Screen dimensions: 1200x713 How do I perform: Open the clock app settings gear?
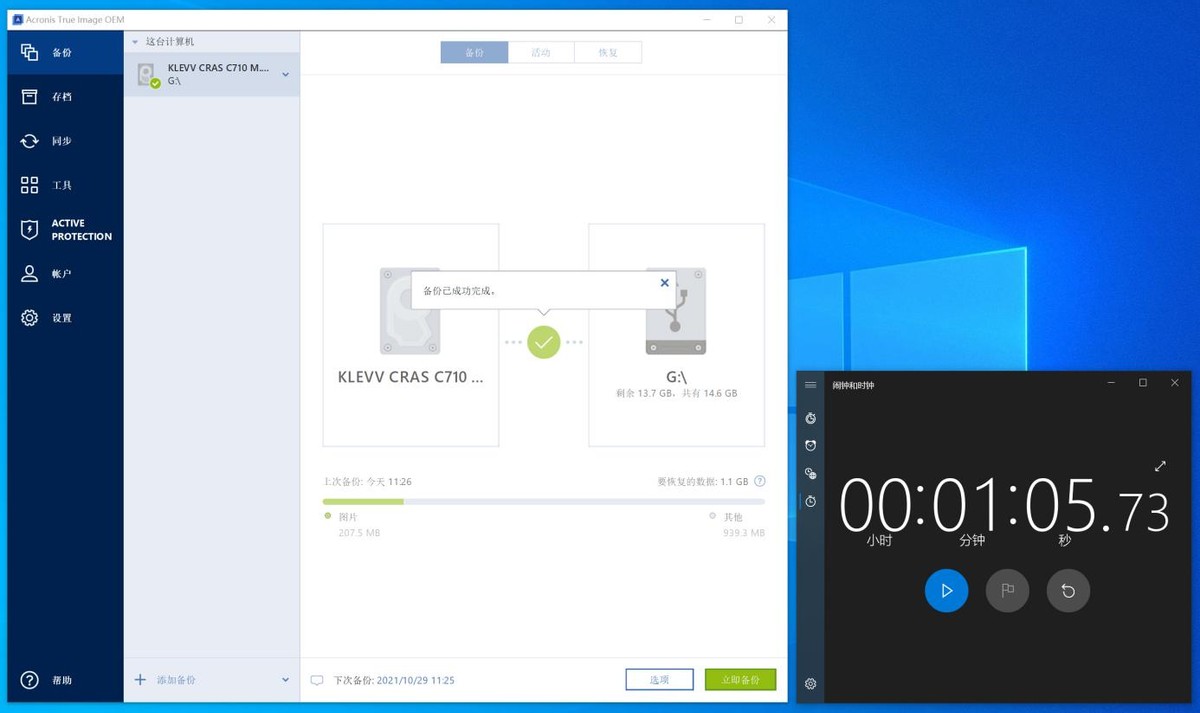(810, 684)
